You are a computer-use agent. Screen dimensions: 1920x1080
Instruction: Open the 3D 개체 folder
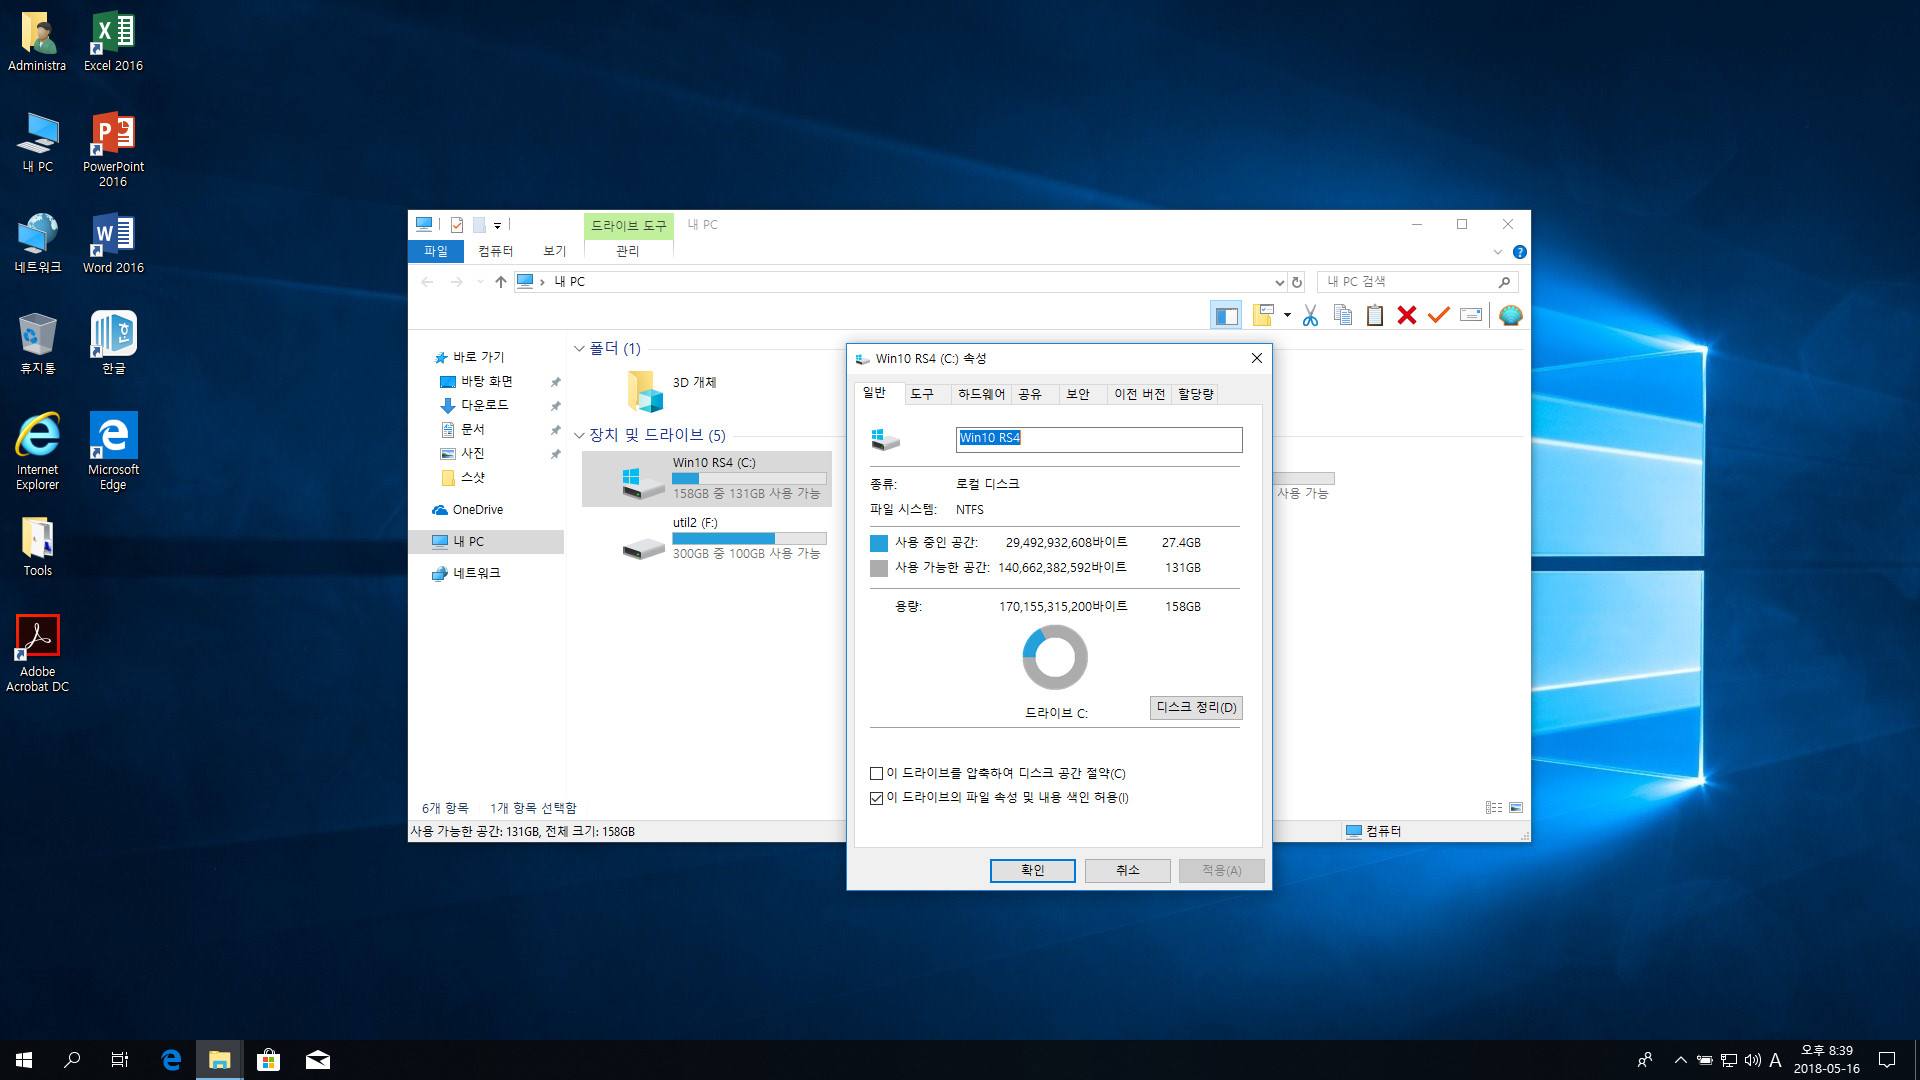[672, 390]
